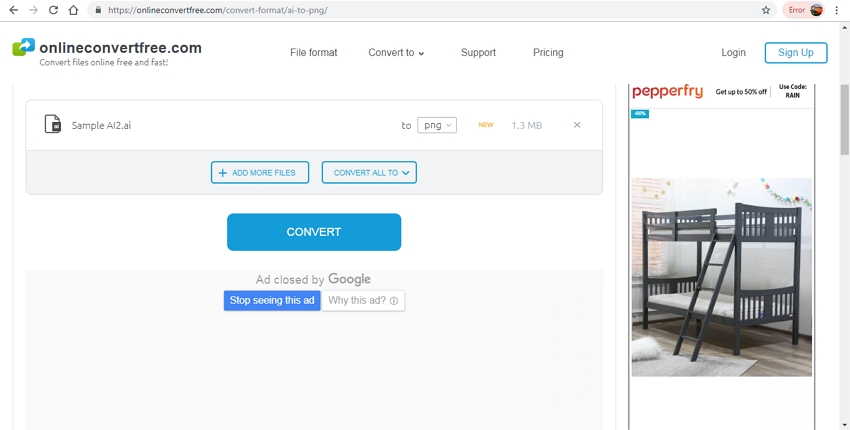Click the browser back arrow
The width and height of the screenshot is (850, 430).
point(13,10)
